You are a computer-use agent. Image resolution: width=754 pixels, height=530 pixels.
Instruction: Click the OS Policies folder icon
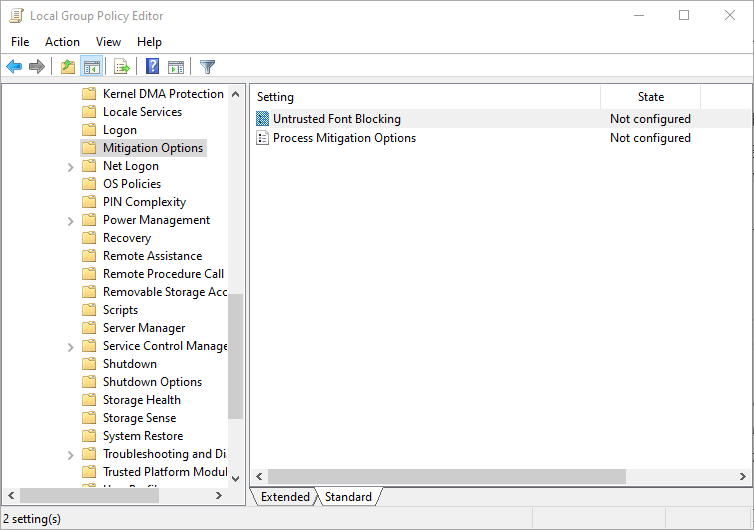89,184
